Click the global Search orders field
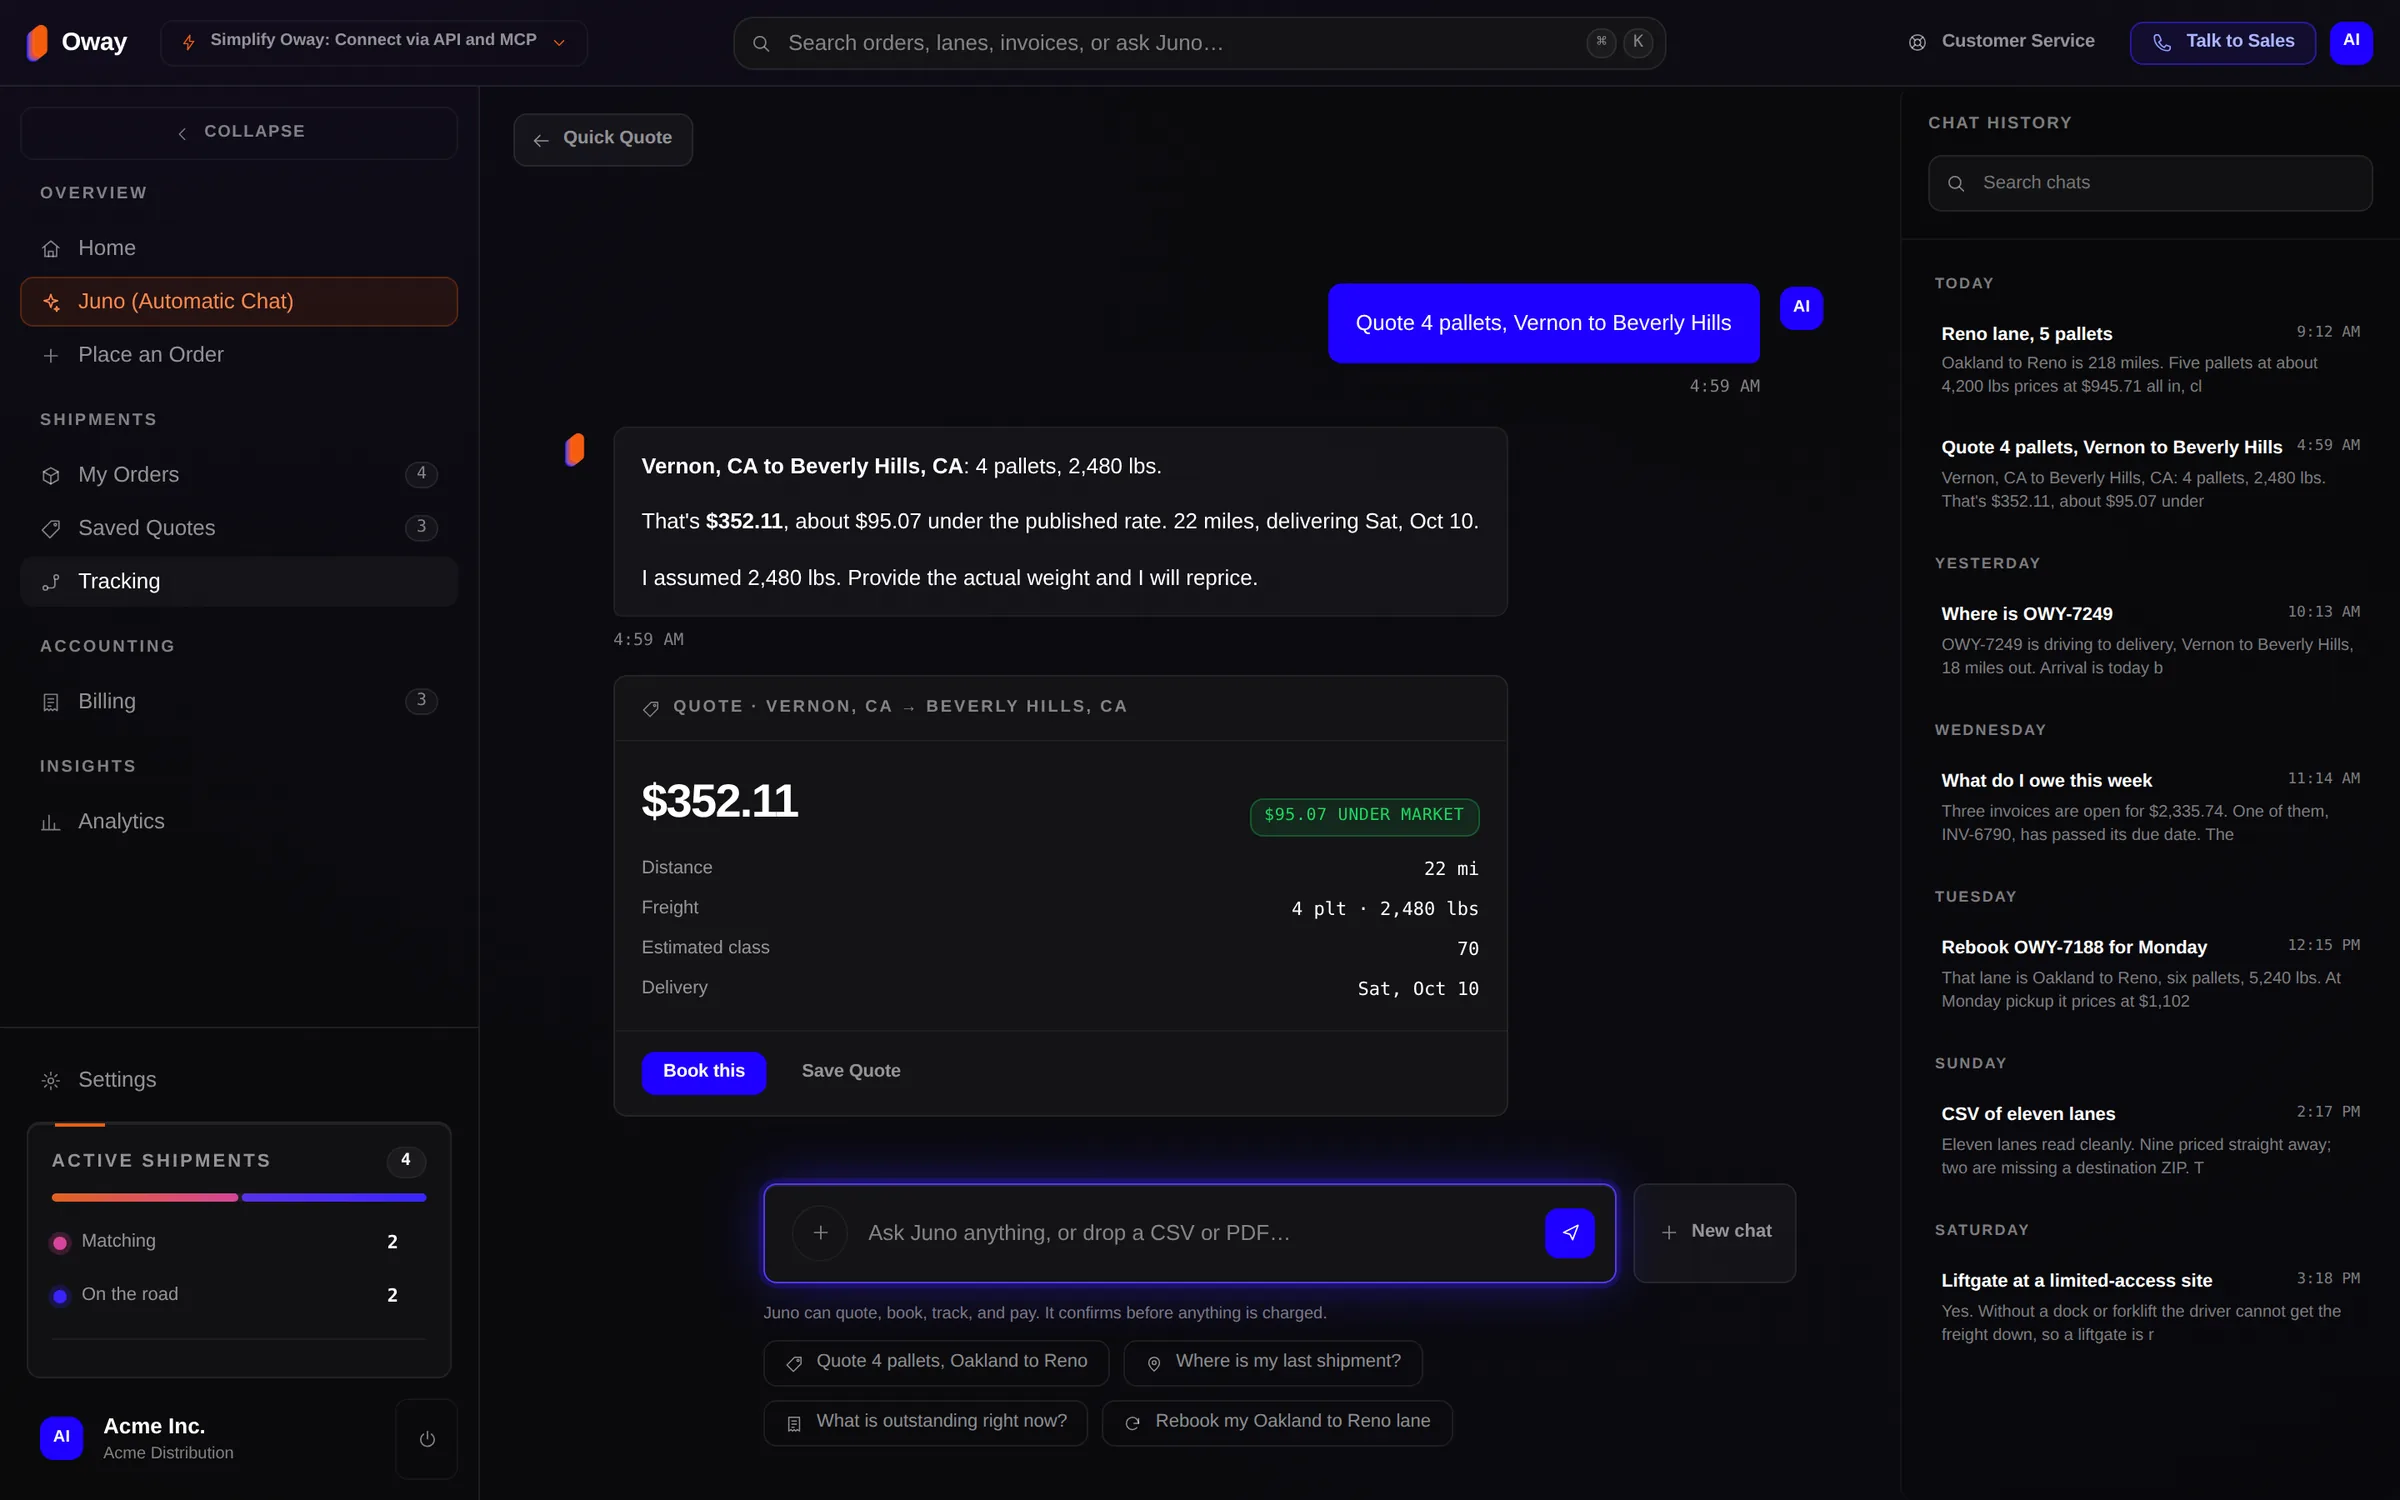Viewport: 2400px width, 1500px height. coord(1199,43)
